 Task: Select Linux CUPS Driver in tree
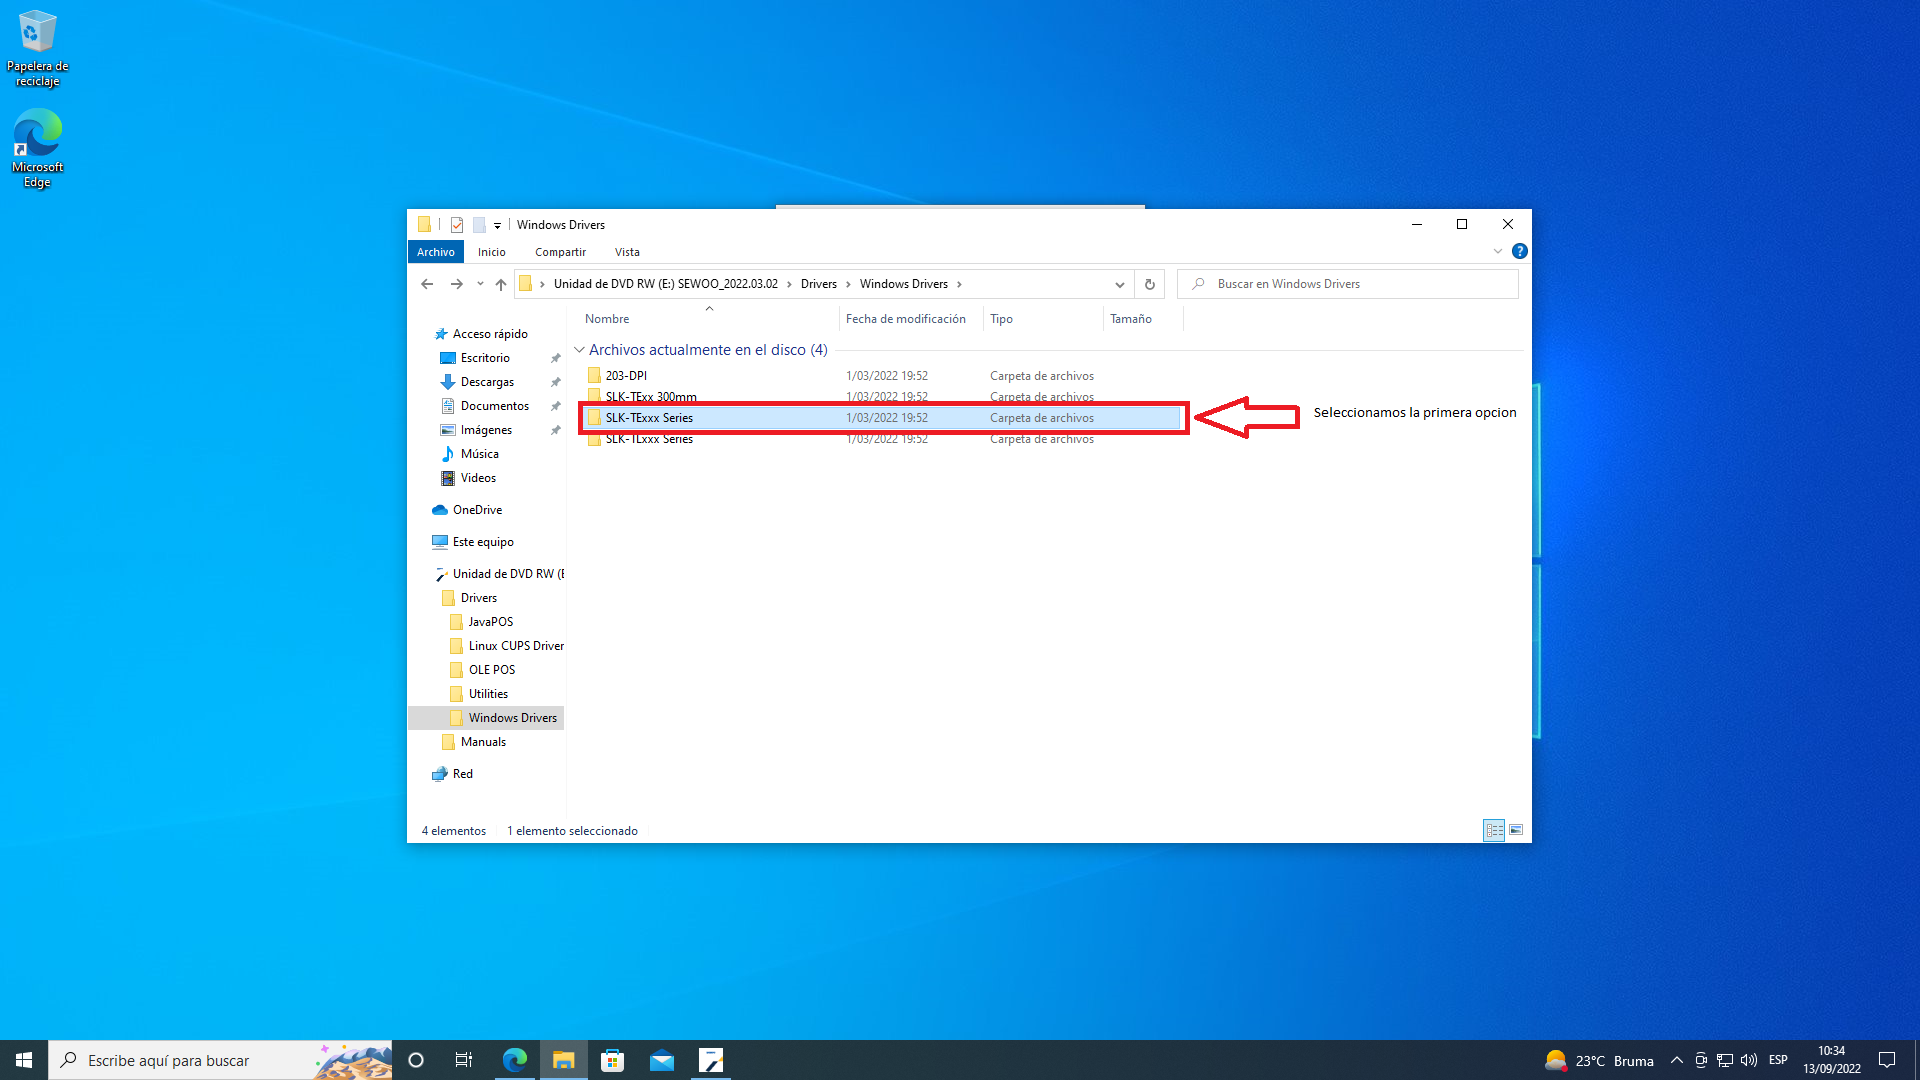pyautogui.click(x=516, y=646)
